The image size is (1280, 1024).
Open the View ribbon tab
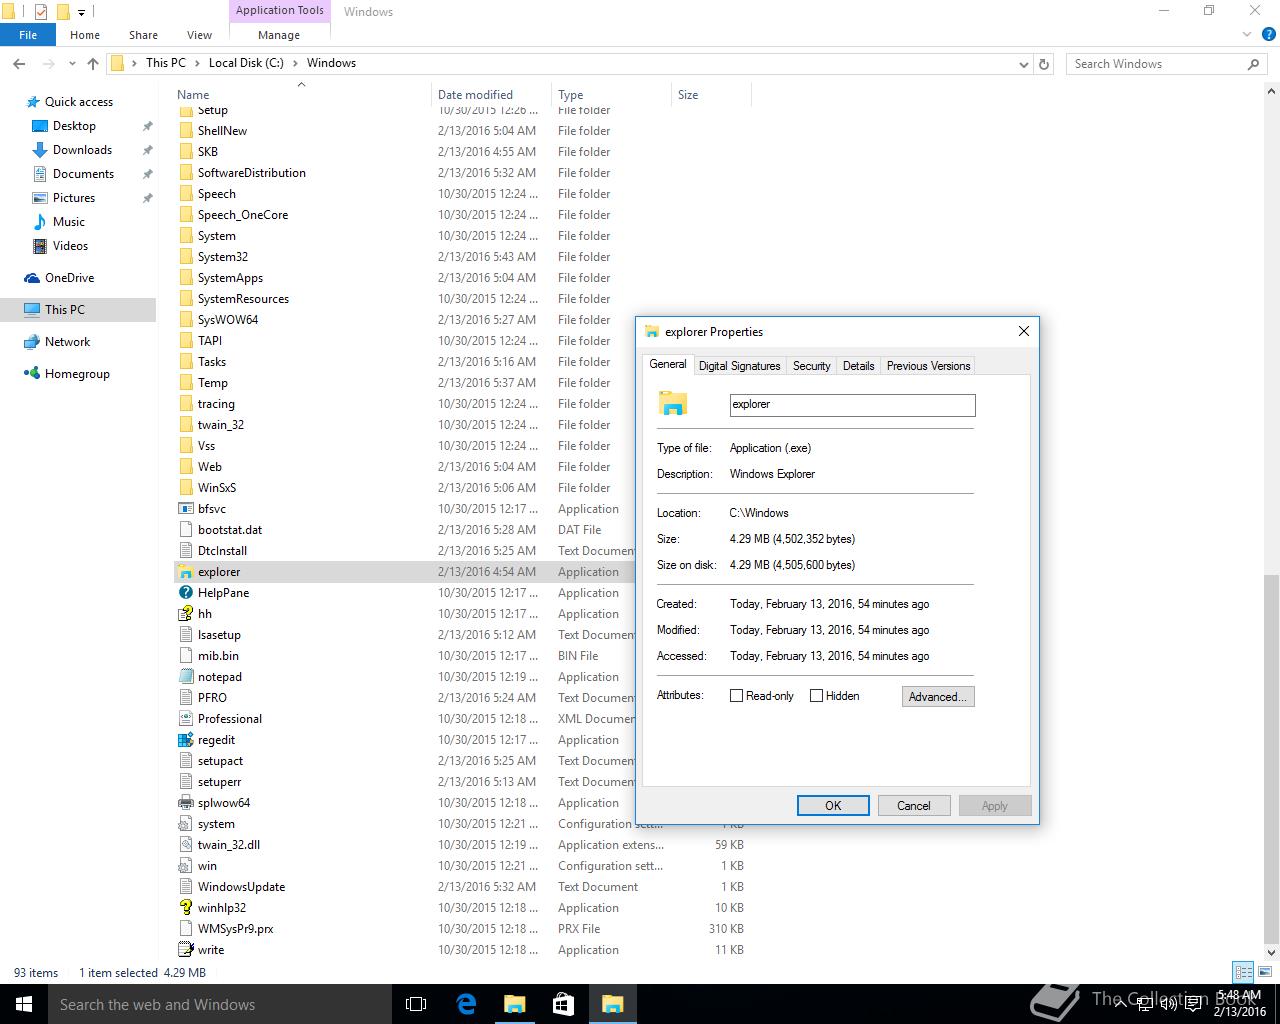[199, 35]
